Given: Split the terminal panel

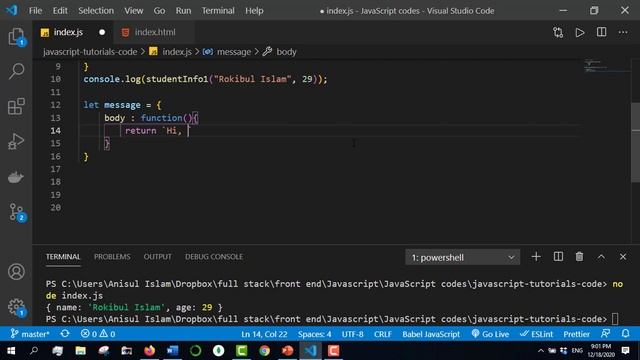Looking at the screenshot, I should click(558, 257).
